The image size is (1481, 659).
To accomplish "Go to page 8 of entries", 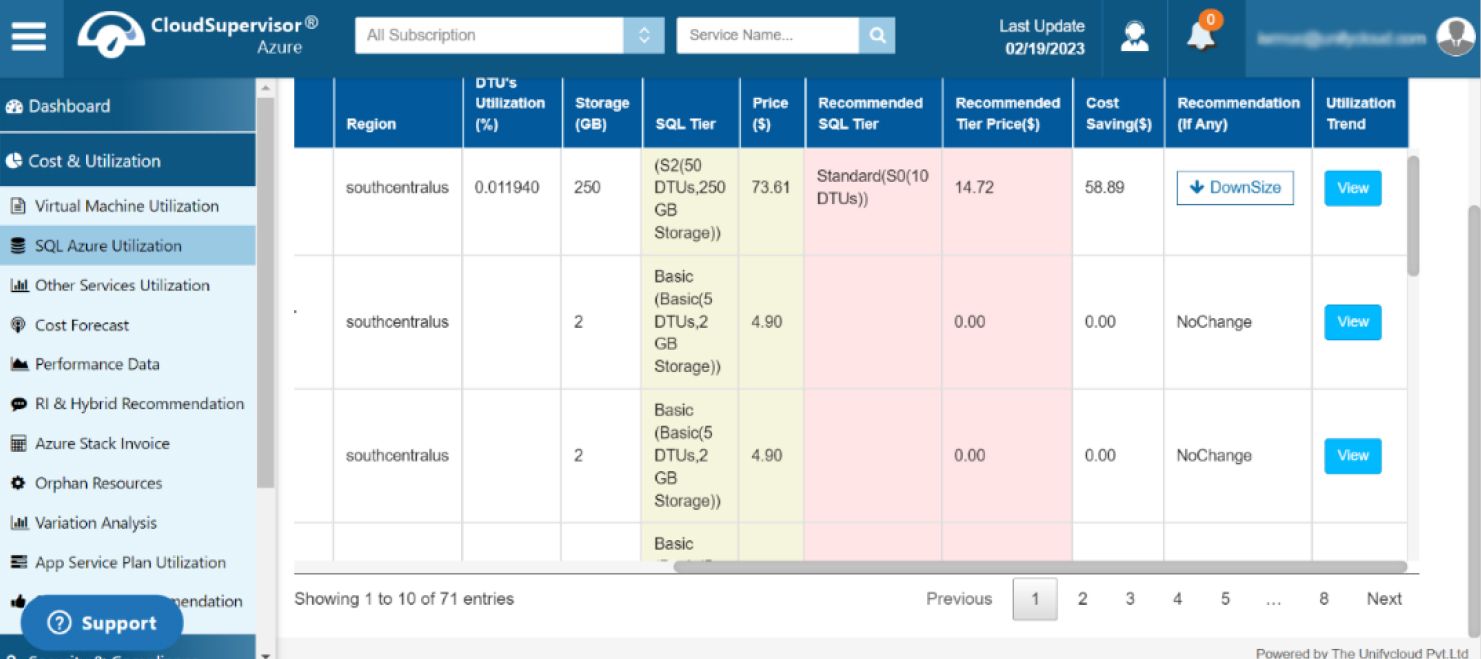I will 1323,599.
